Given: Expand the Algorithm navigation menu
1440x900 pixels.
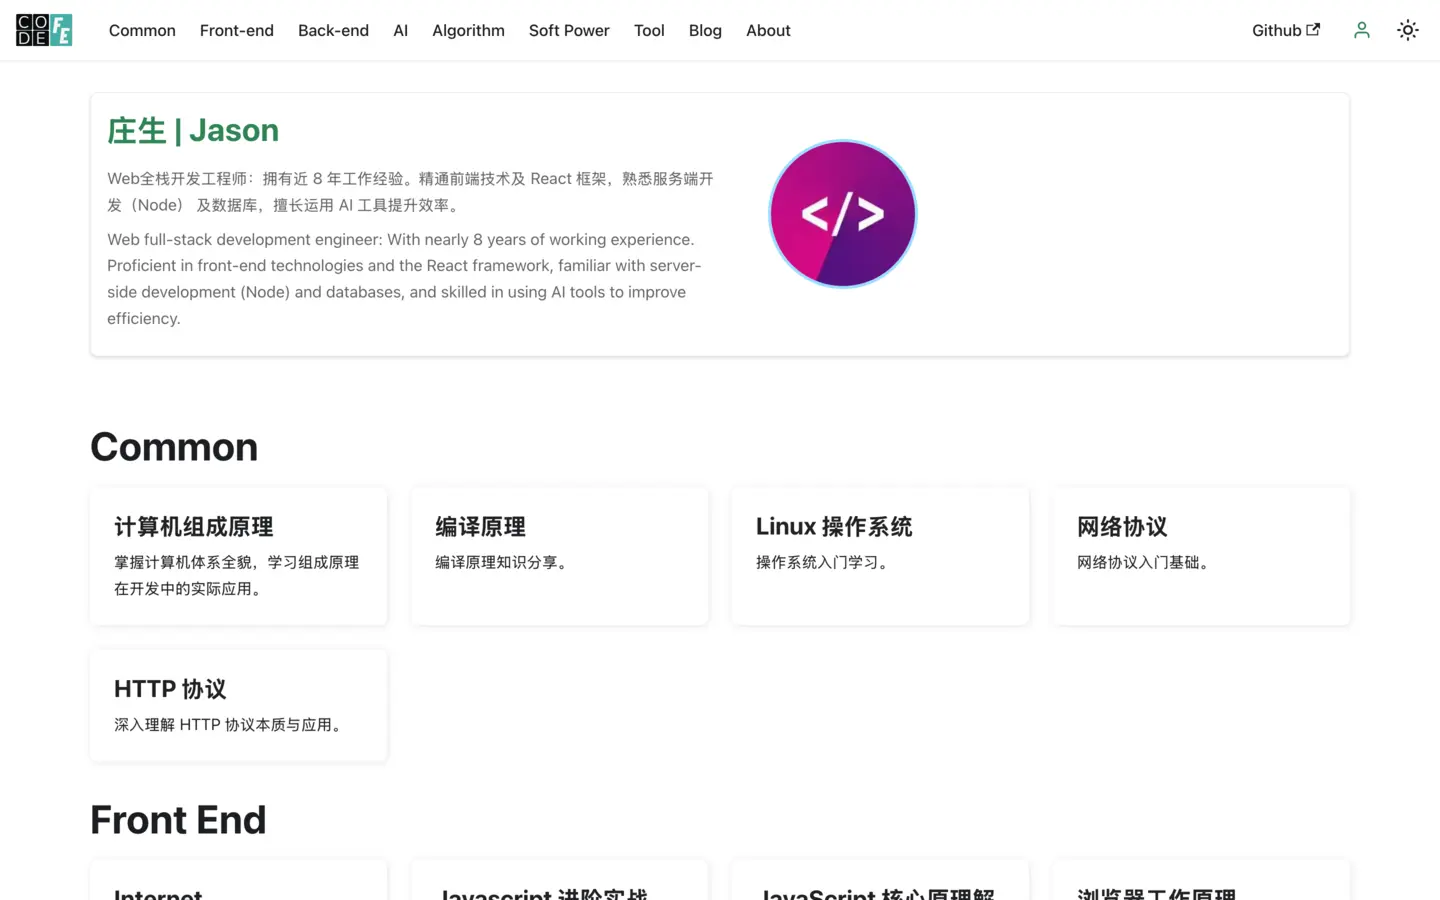Looking at the screenshot, I should (x=468, y=30).
